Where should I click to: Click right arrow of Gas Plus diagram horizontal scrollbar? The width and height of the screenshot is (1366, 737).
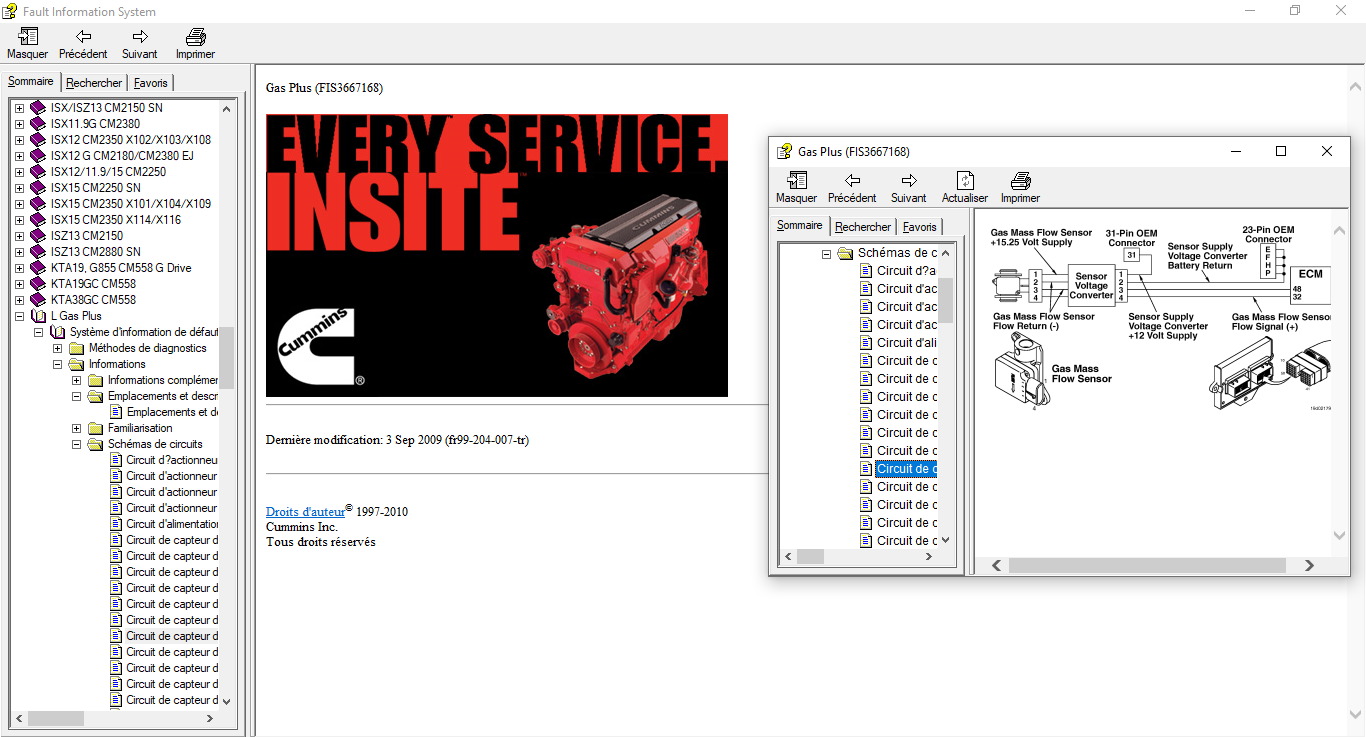click(1309, 566)
